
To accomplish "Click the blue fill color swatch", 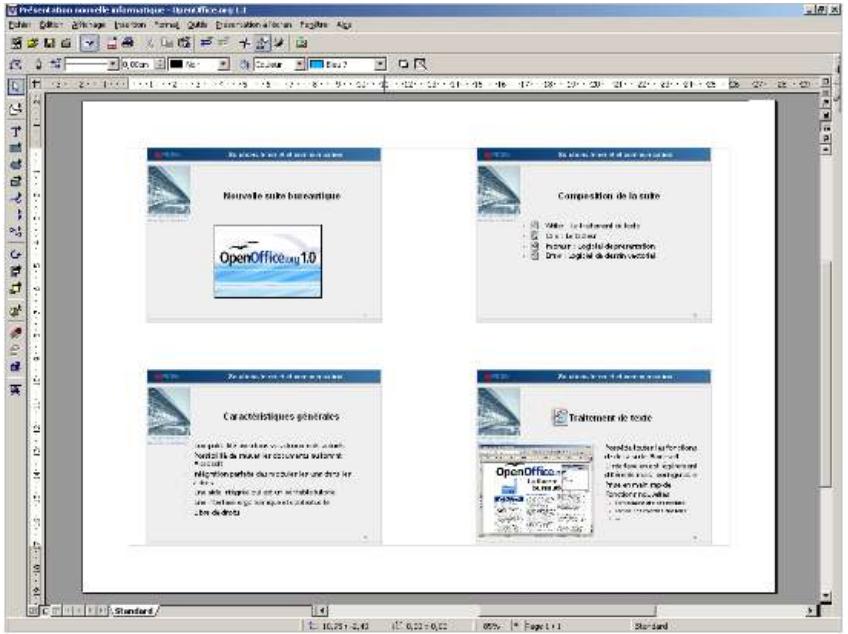I will [316, 64].
